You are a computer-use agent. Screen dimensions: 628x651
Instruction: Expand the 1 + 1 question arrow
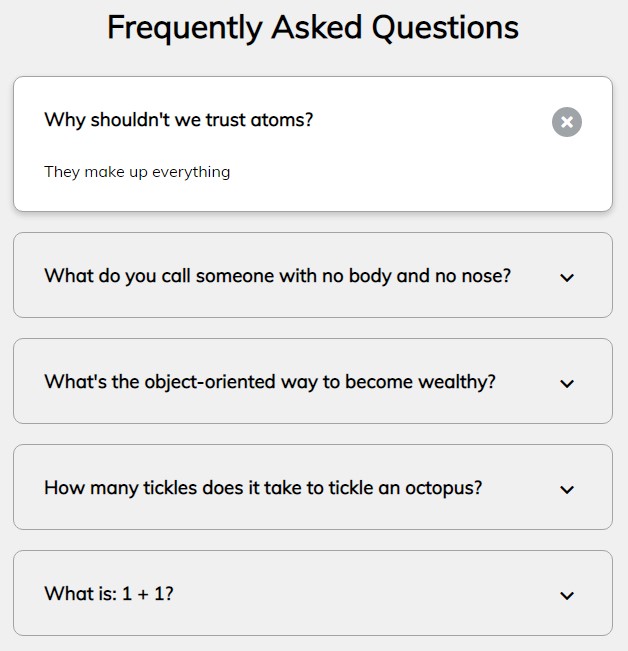567,595
